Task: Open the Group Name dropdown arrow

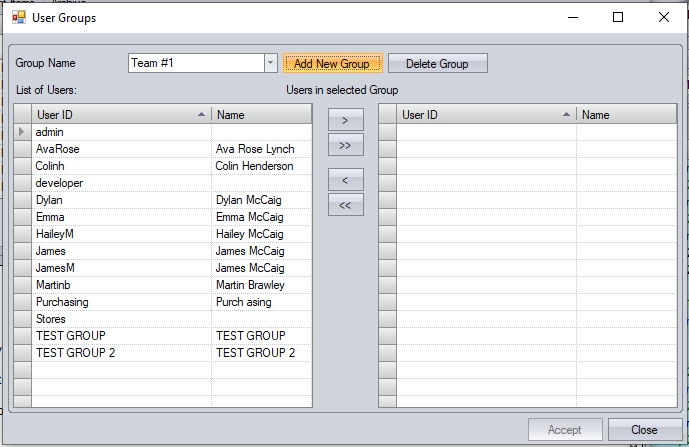Action: coord(270,63)
